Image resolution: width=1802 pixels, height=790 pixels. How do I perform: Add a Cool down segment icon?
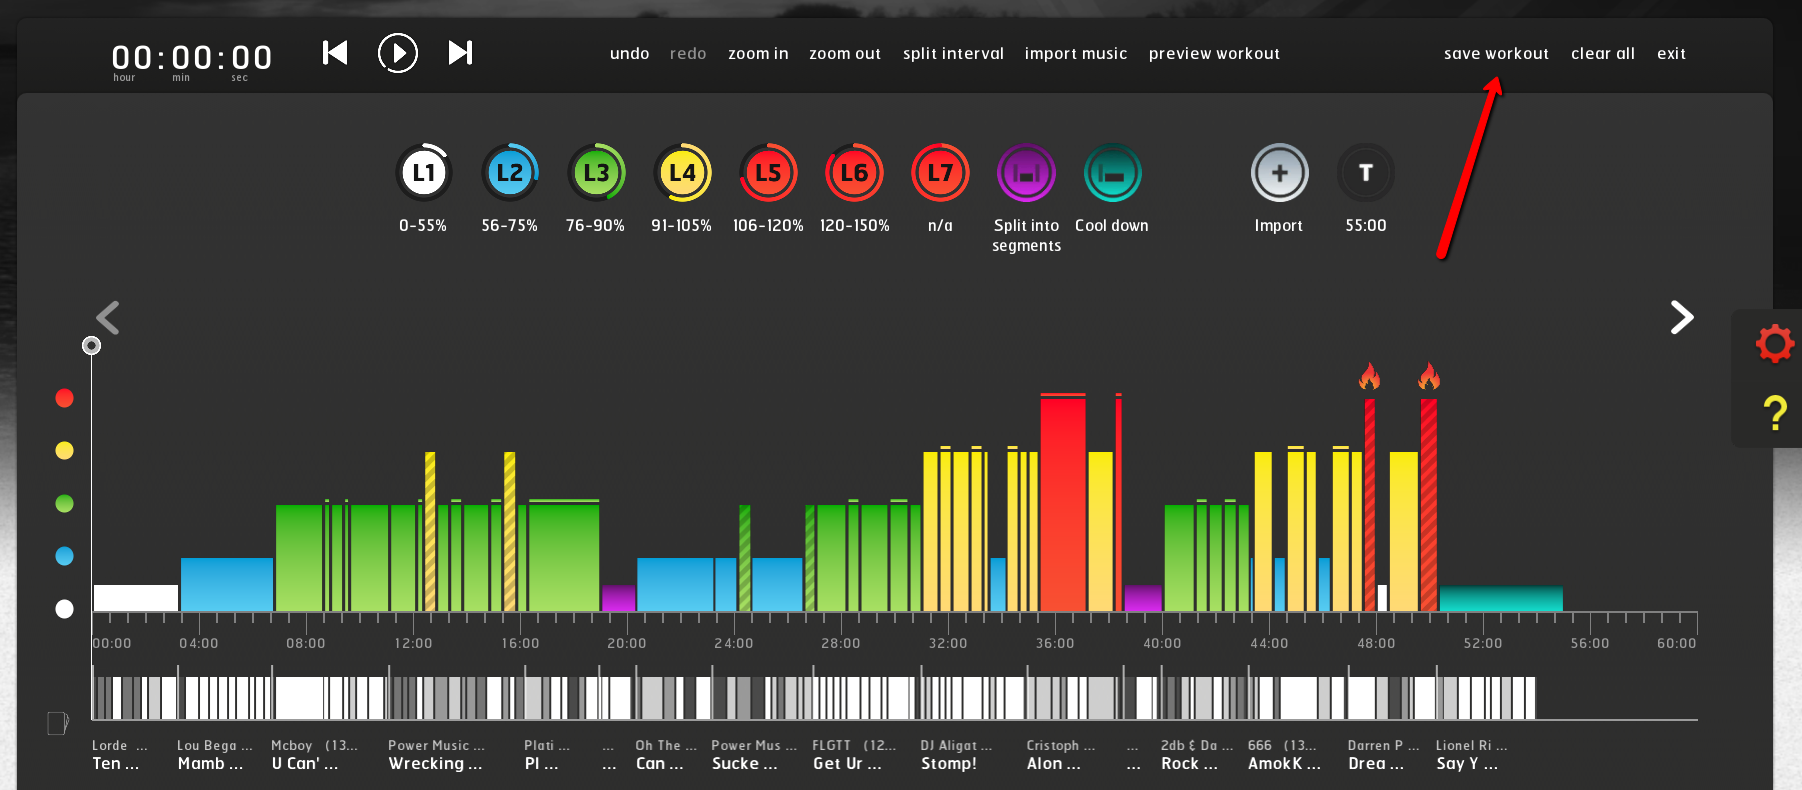coord(1112,173)
